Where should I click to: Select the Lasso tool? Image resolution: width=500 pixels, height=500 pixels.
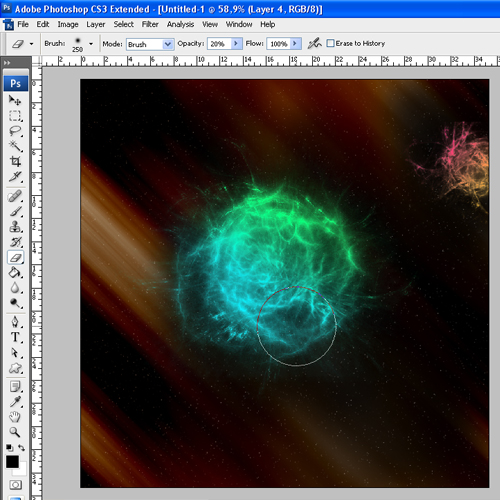click(15, 131)
